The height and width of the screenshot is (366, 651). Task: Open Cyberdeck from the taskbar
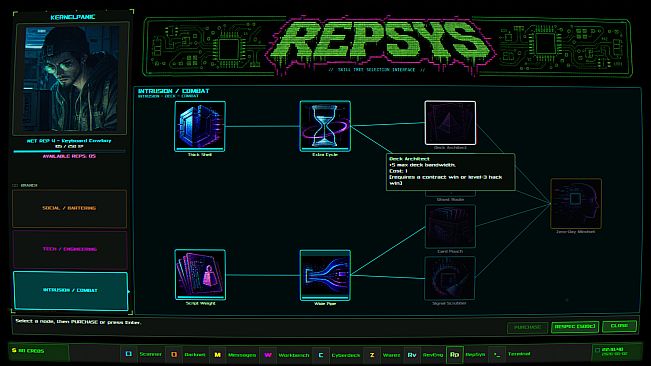click(x=338, y=354)
